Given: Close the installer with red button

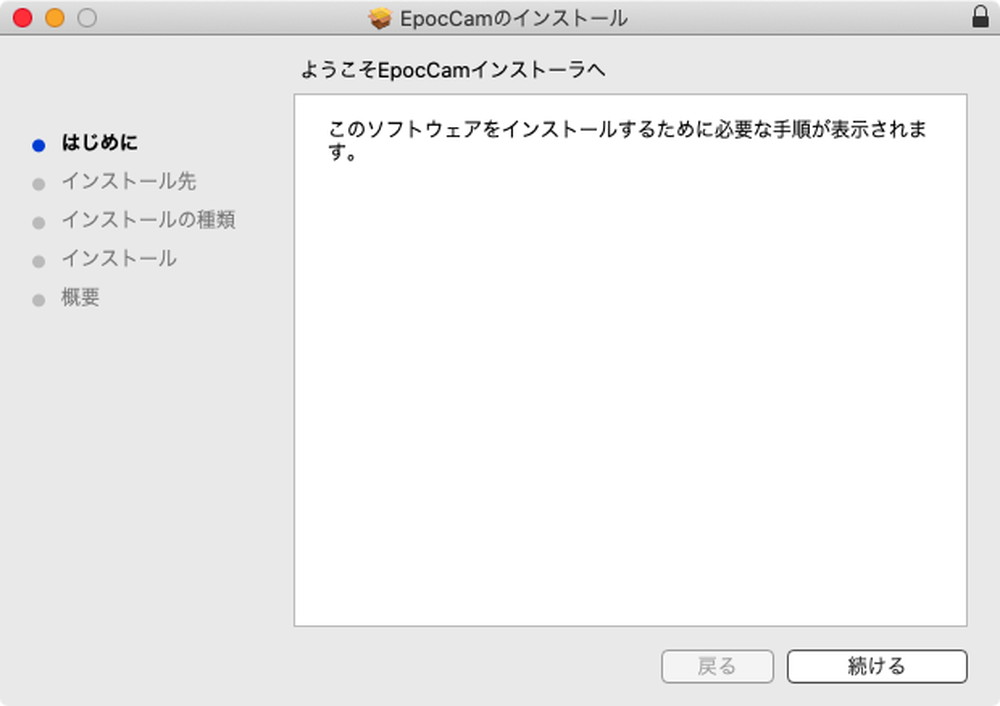Looking at the screenshot, I should click(23, 18).
